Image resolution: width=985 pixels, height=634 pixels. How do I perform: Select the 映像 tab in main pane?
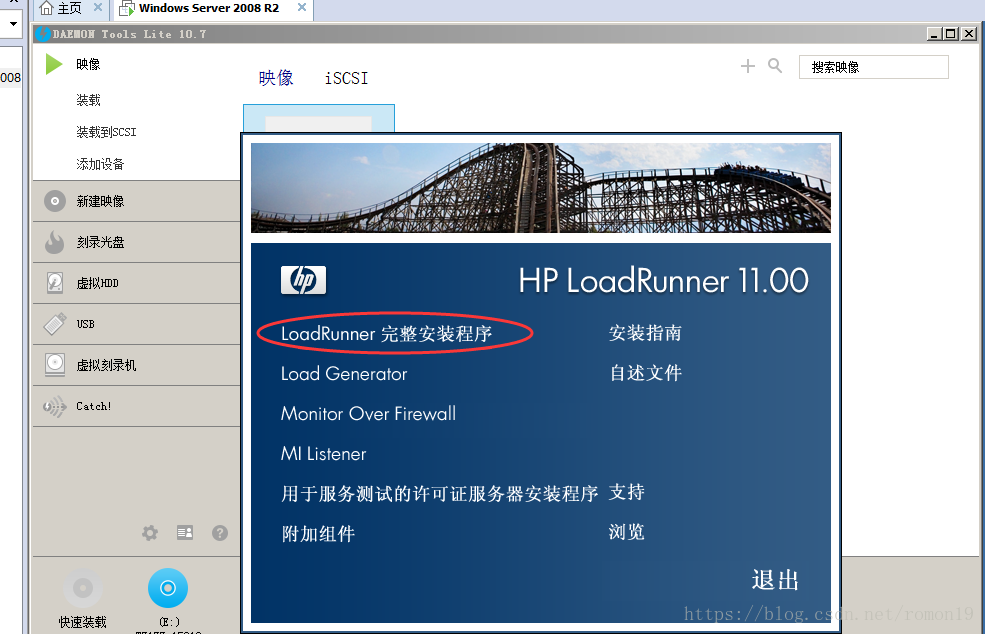pyautogui.click(x=276, y=78)
